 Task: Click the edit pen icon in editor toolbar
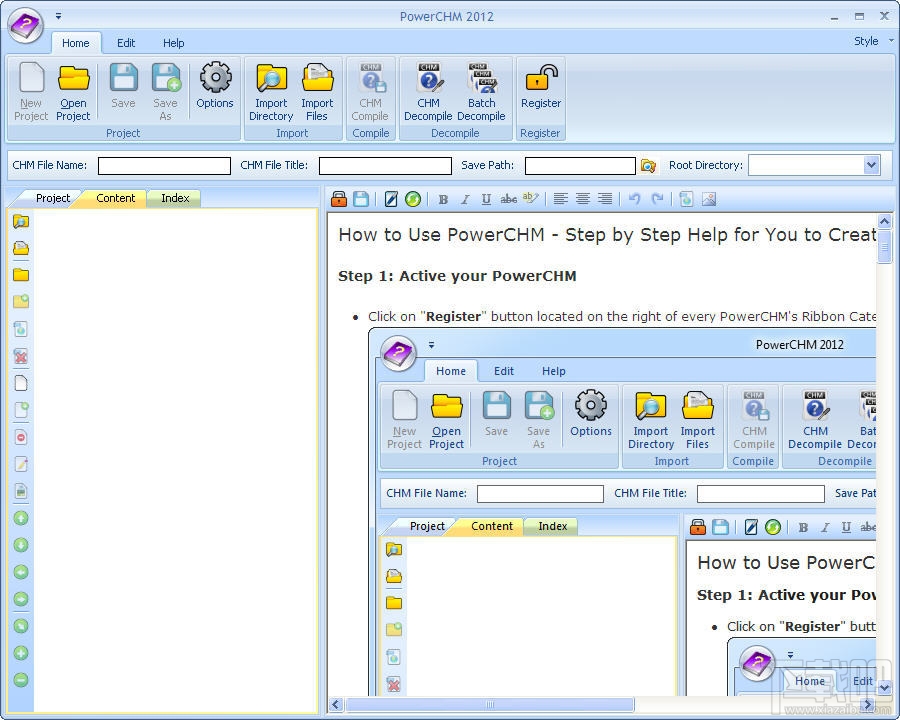[x=391, y=199]
